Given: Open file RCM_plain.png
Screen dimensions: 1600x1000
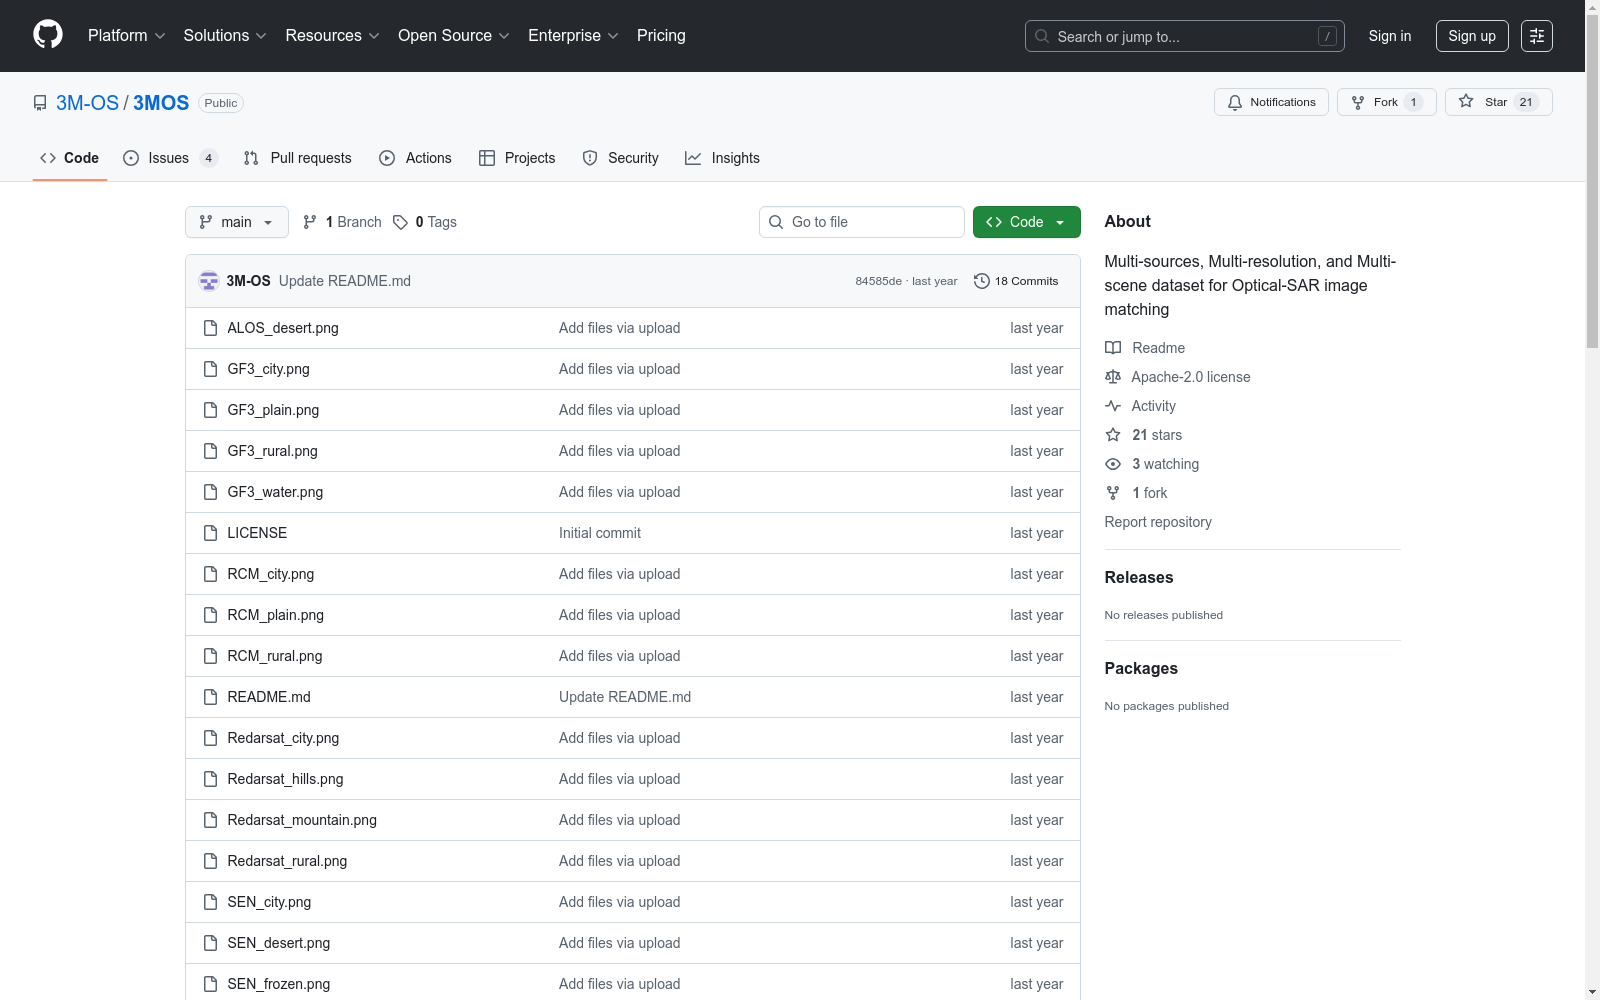Looking at the screenshot, I should 275,615.
